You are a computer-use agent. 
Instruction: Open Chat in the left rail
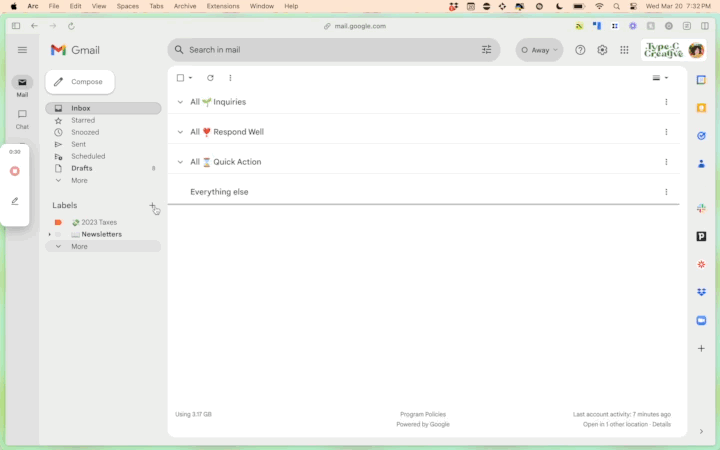22,118
